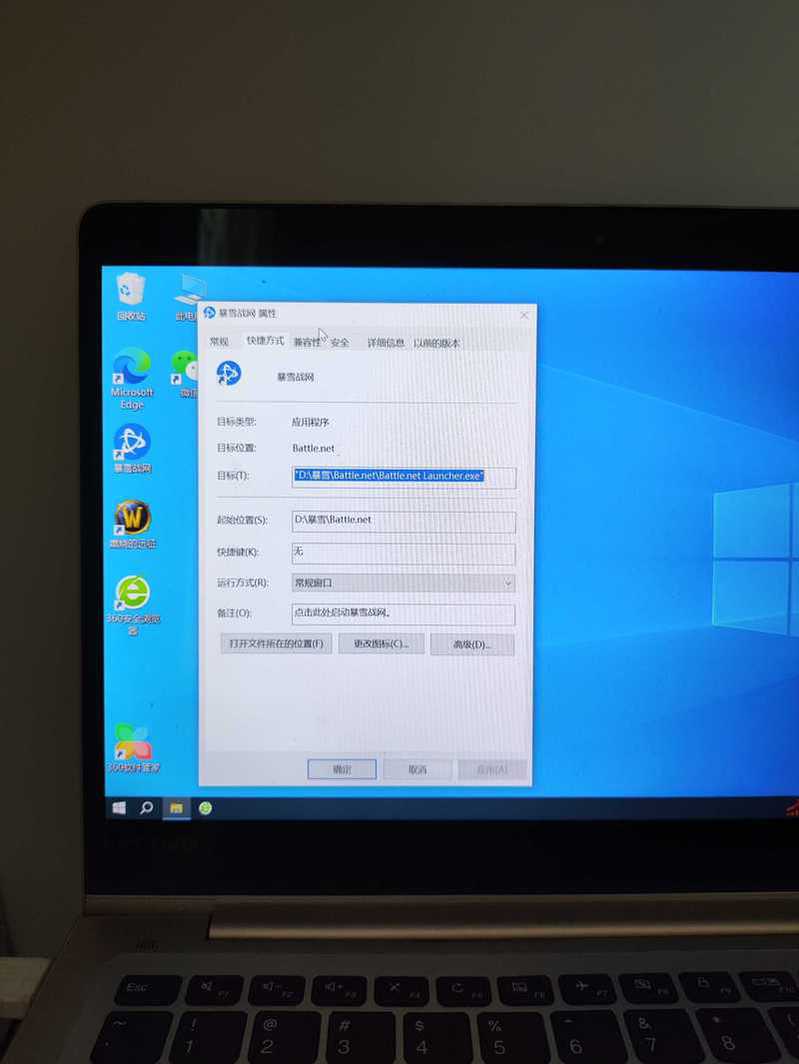Click the File Explorer taskbar icon

176,808
